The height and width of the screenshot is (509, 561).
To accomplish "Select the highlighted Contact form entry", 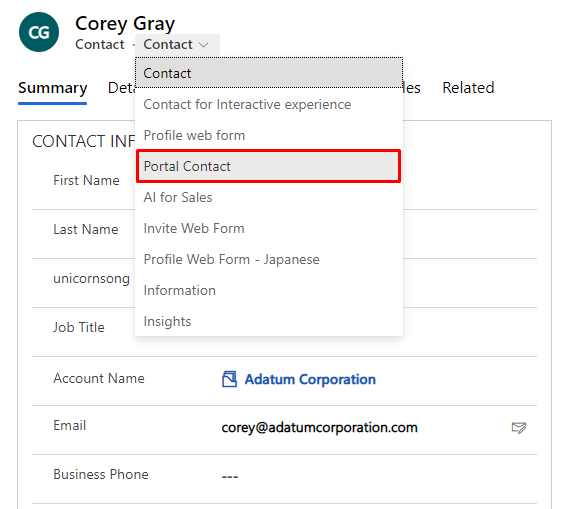I will pyautogui.click(x=269, y=73).
